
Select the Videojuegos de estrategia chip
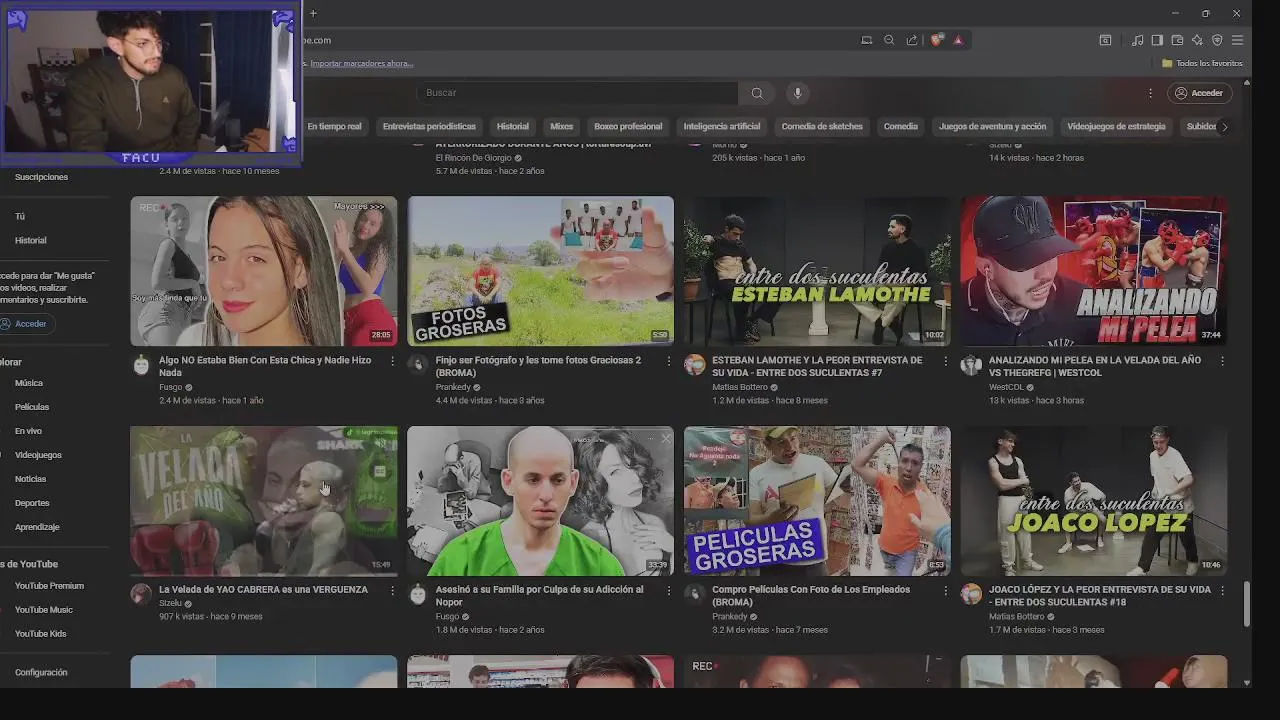[x=1116, y=127]
